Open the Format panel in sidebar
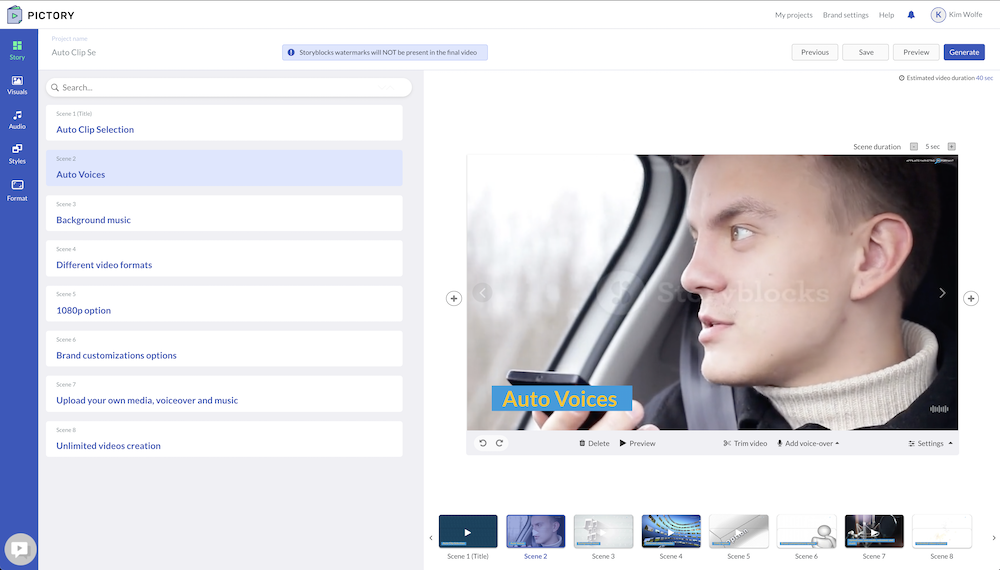 (17, 191)
